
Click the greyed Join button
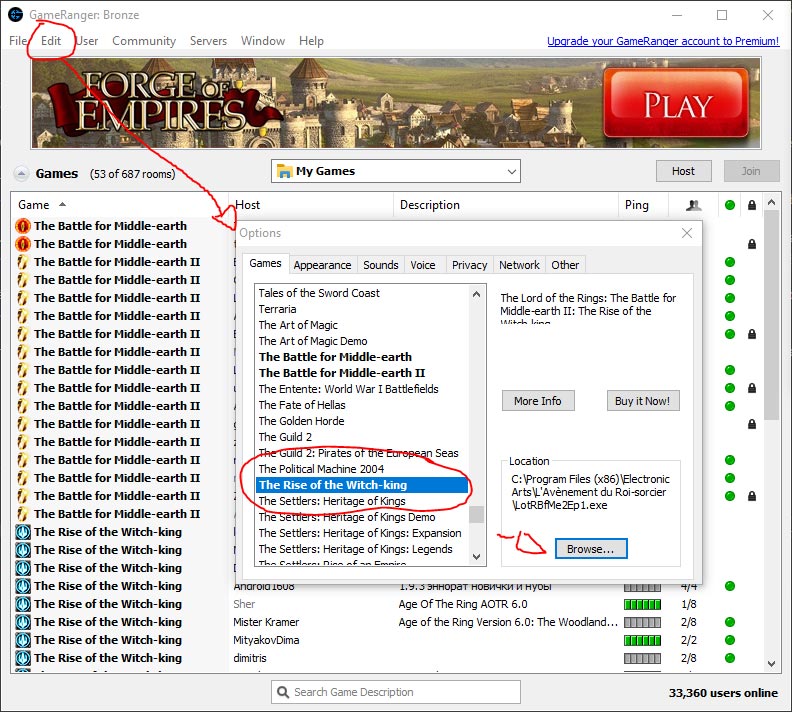[751, 171]
